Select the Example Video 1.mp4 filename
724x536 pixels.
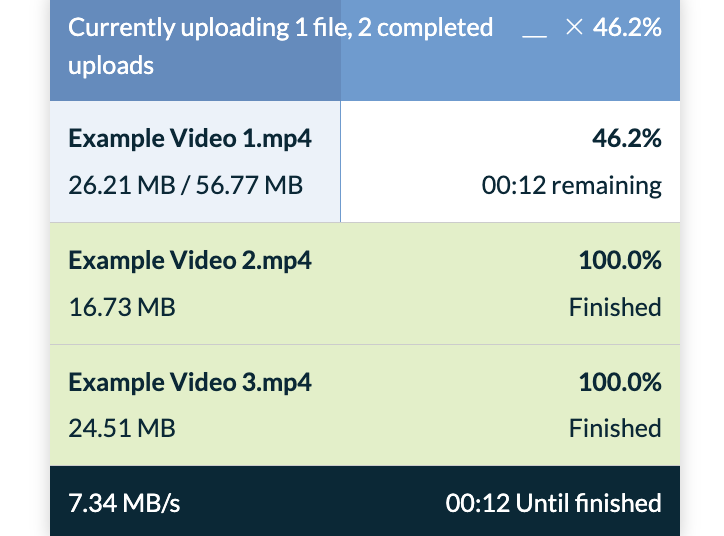click(x=190, y=138)
